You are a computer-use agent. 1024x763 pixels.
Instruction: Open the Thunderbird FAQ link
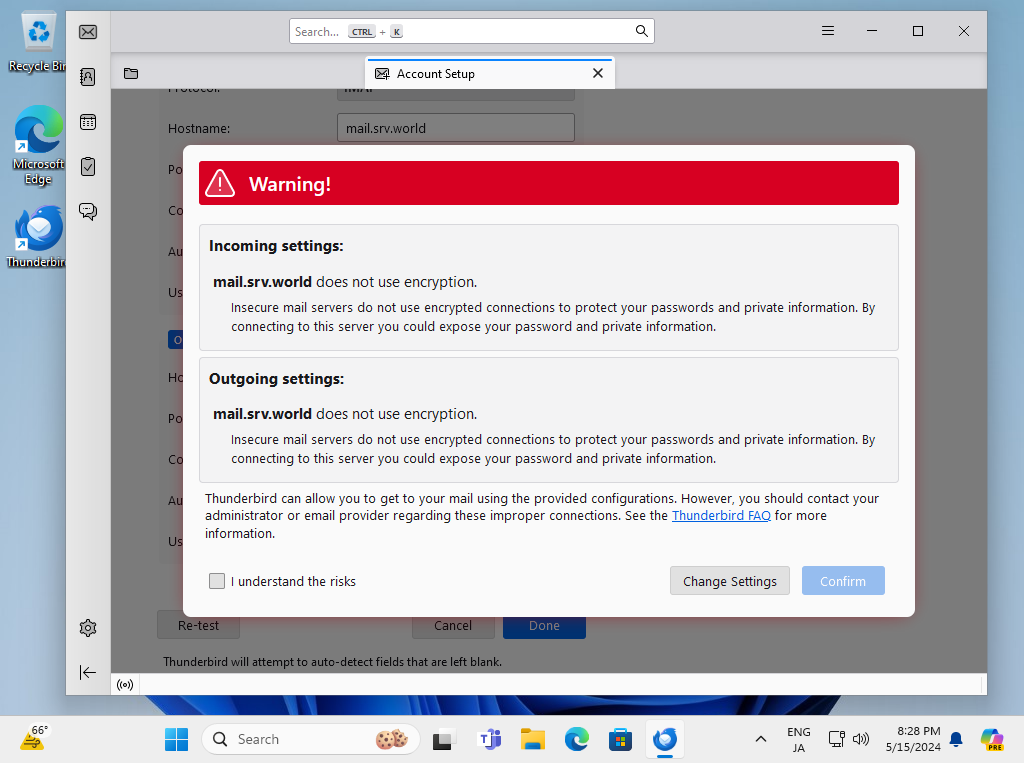coord(721,516)
